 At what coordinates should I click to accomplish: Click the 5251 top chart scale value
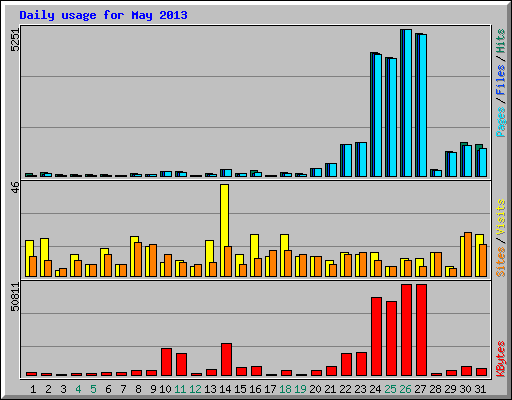pos(15,40)
